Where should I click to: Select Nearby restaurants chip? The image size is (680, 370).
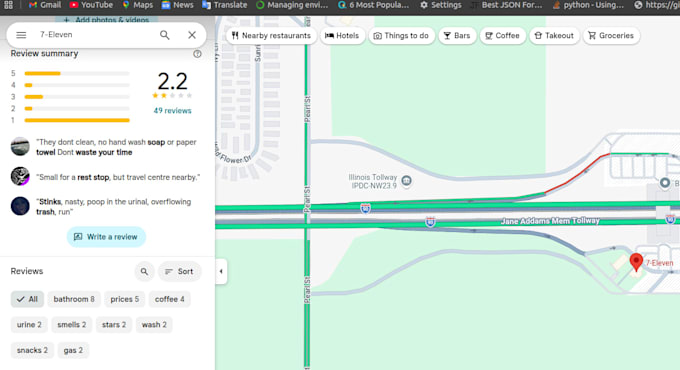click(x=271, y=36)
